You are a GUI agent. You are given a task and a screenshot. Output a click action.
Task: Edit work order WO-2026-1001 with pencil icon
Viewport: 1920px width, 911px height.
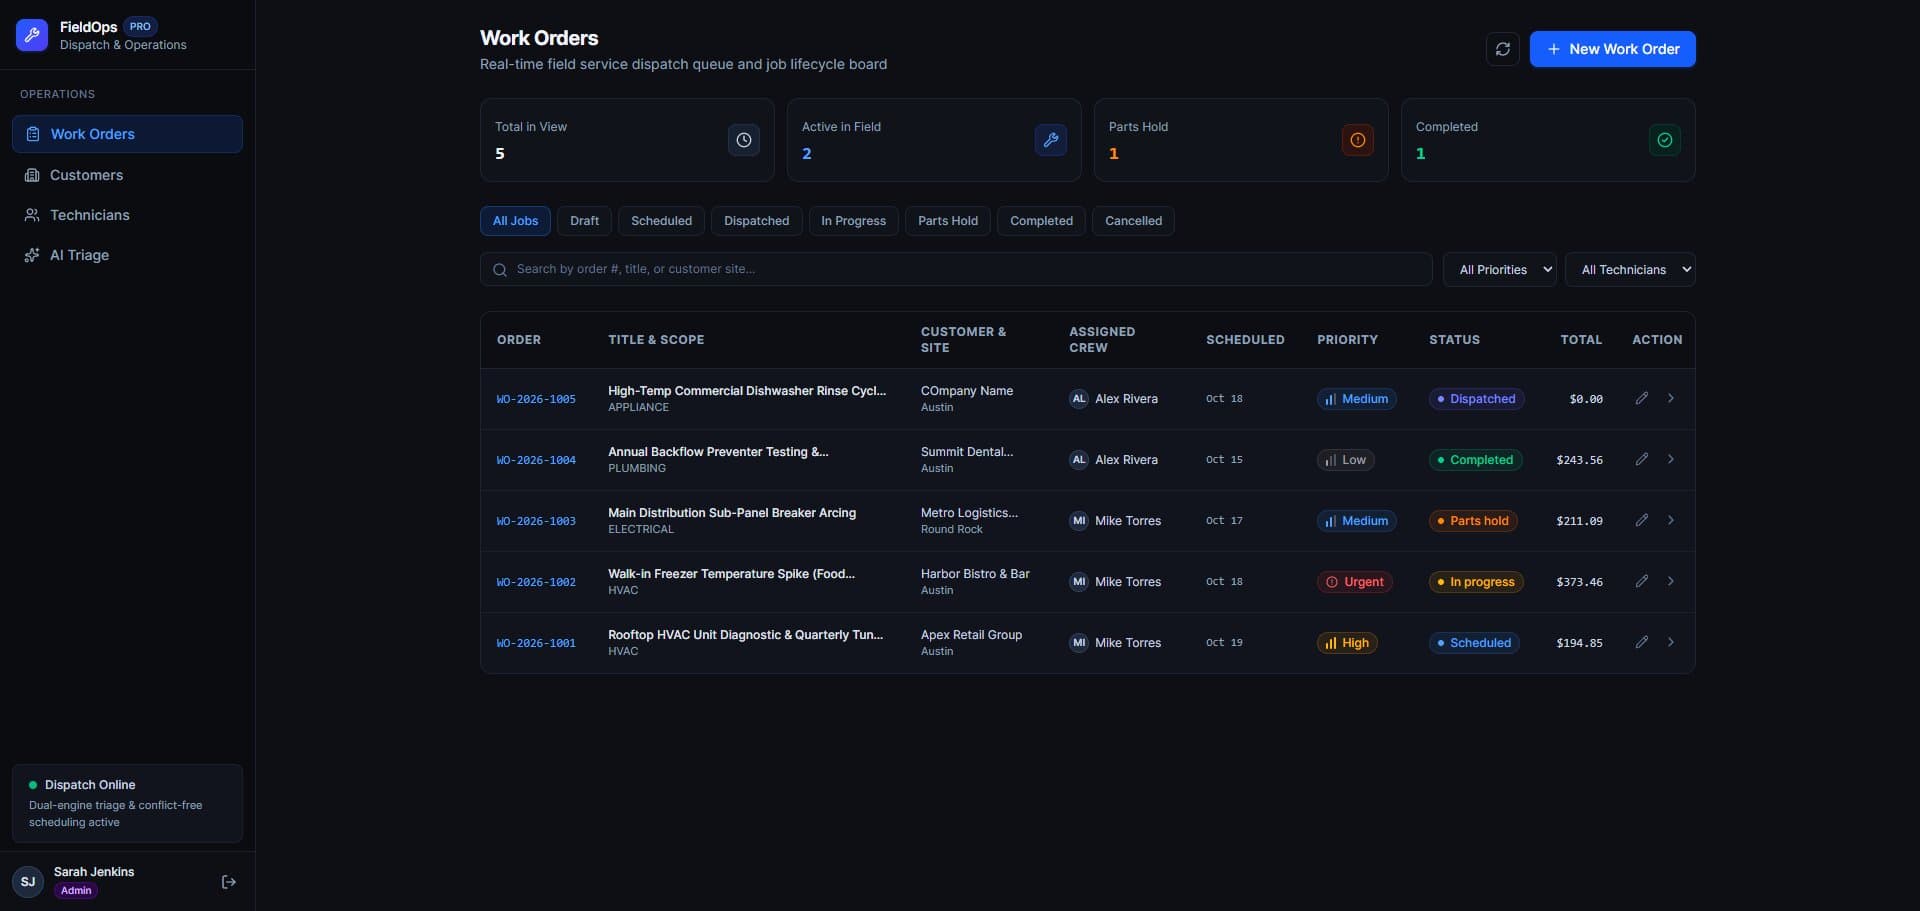click(1641, 642)
